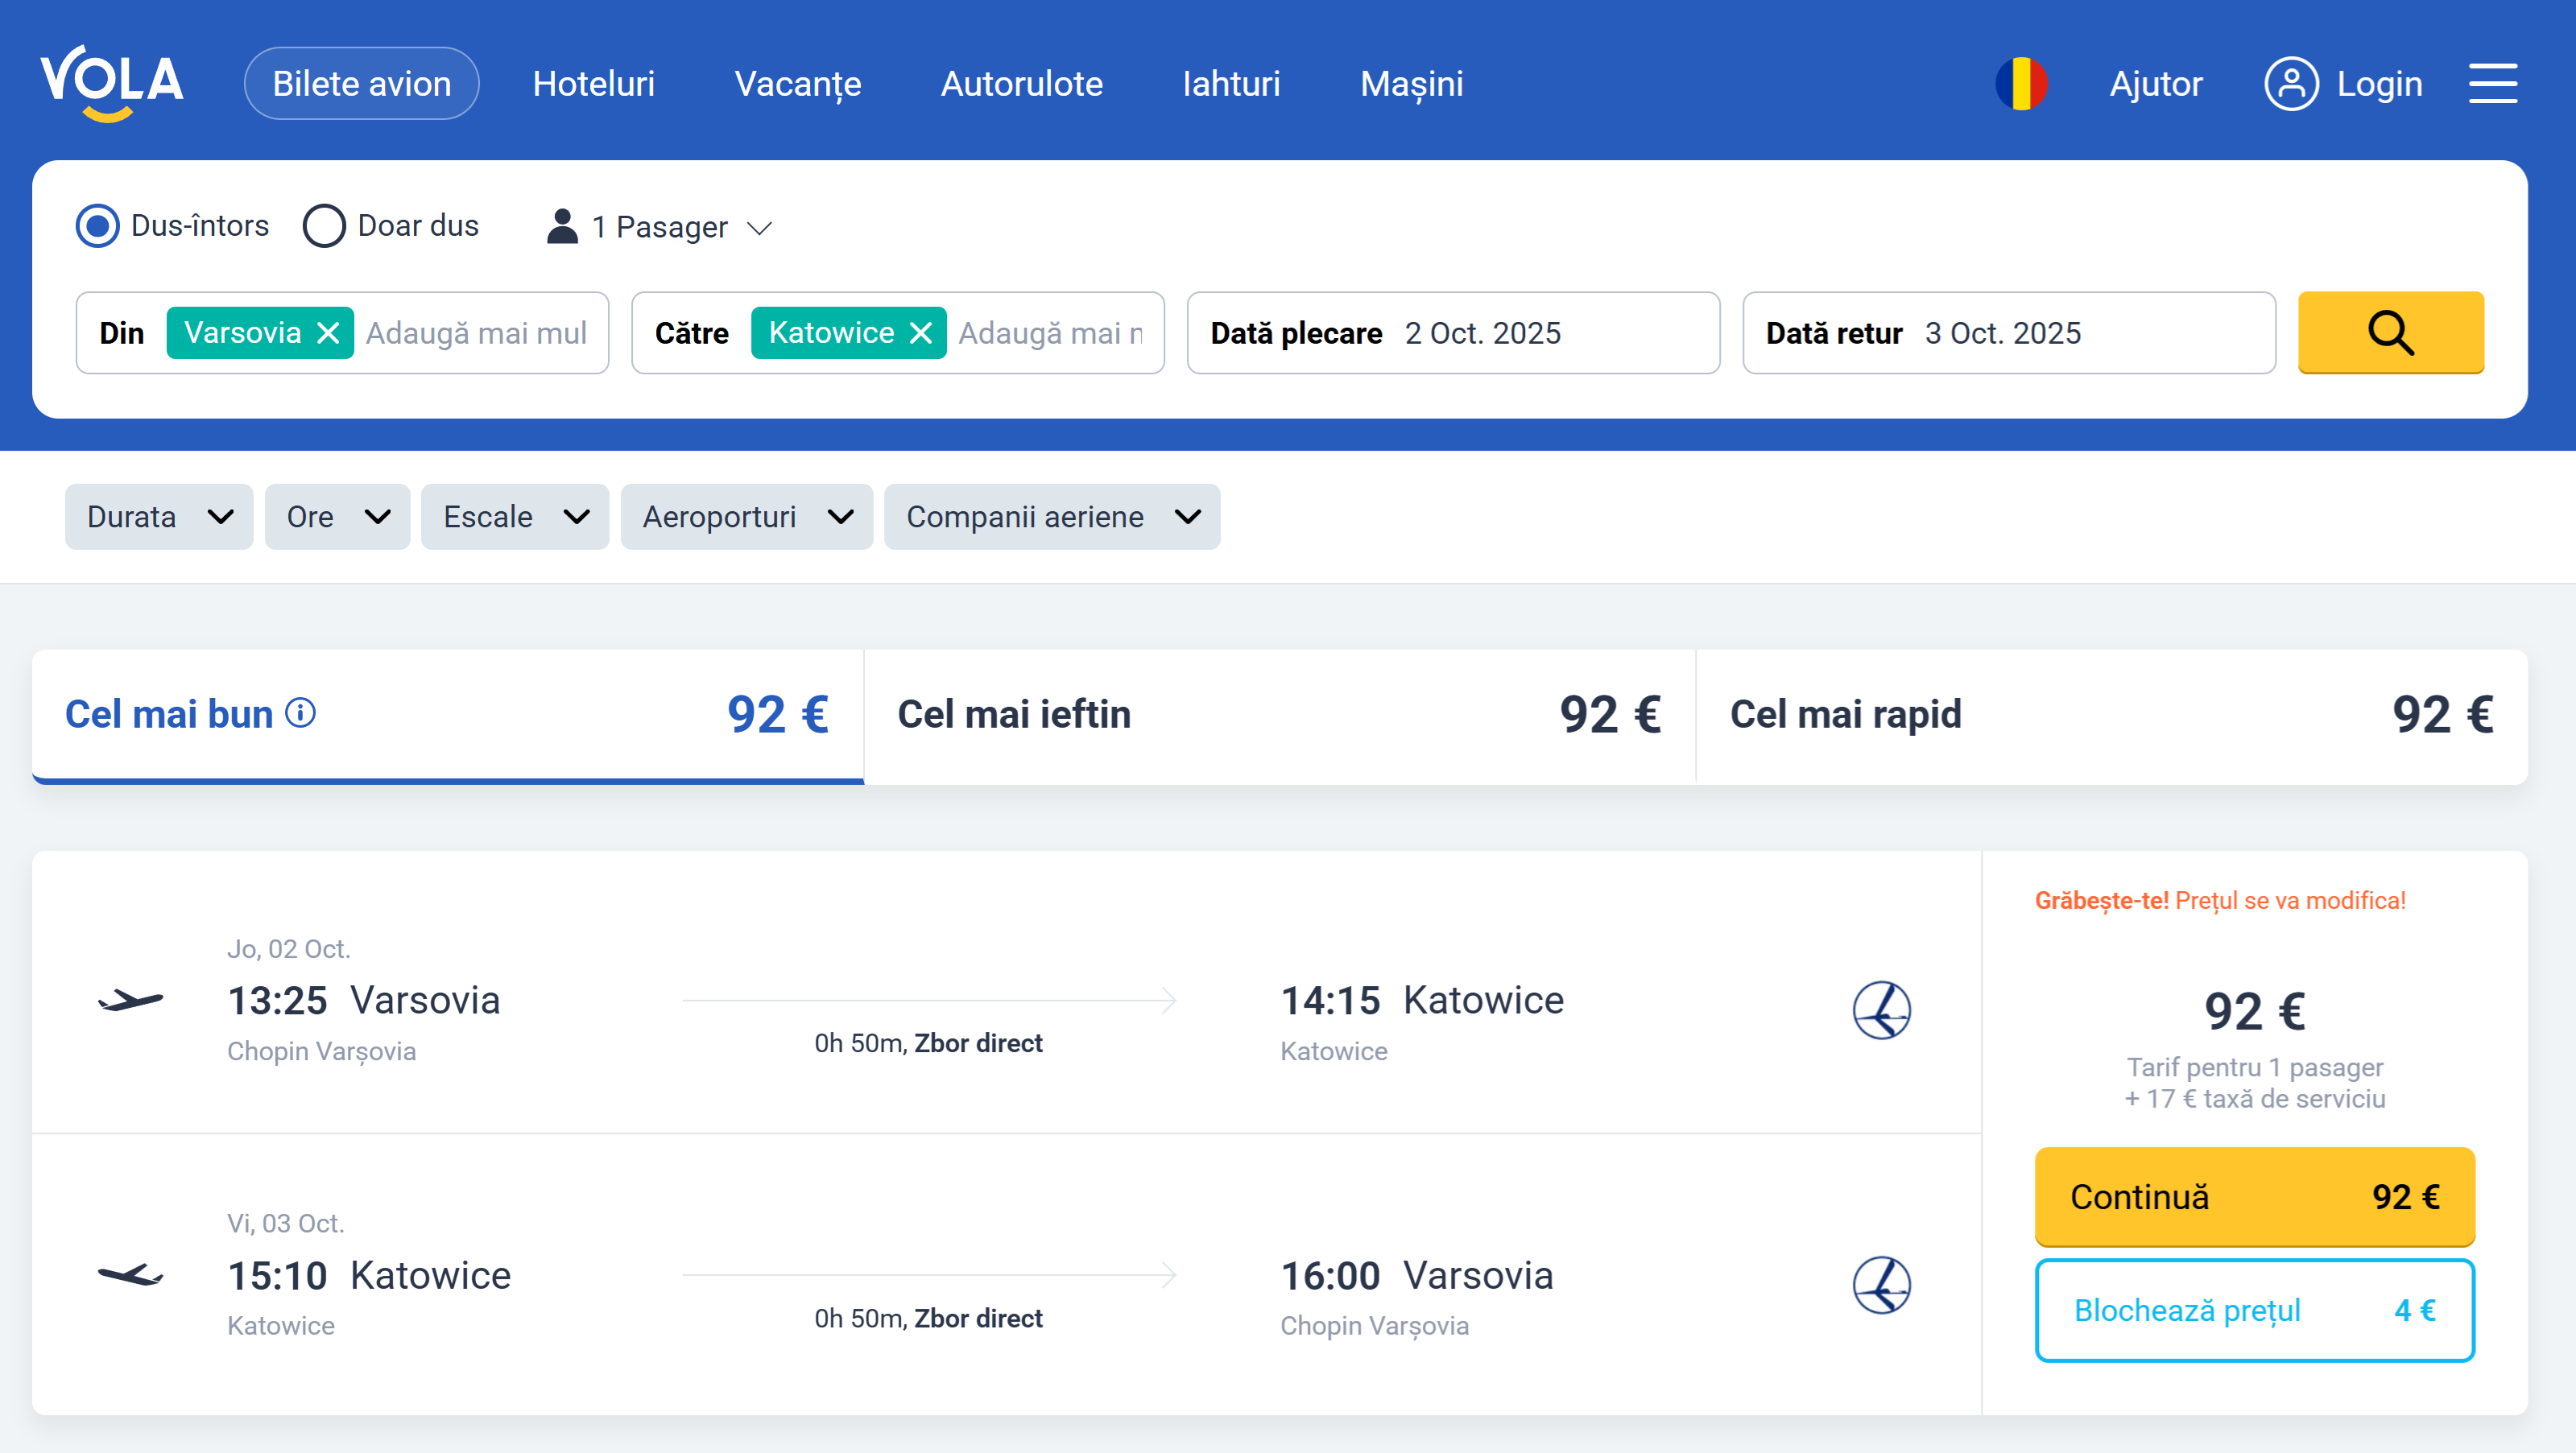Open the Durata filter dropdown
The height and width of the screenshot is (1453, 2576).
point(159,516)
